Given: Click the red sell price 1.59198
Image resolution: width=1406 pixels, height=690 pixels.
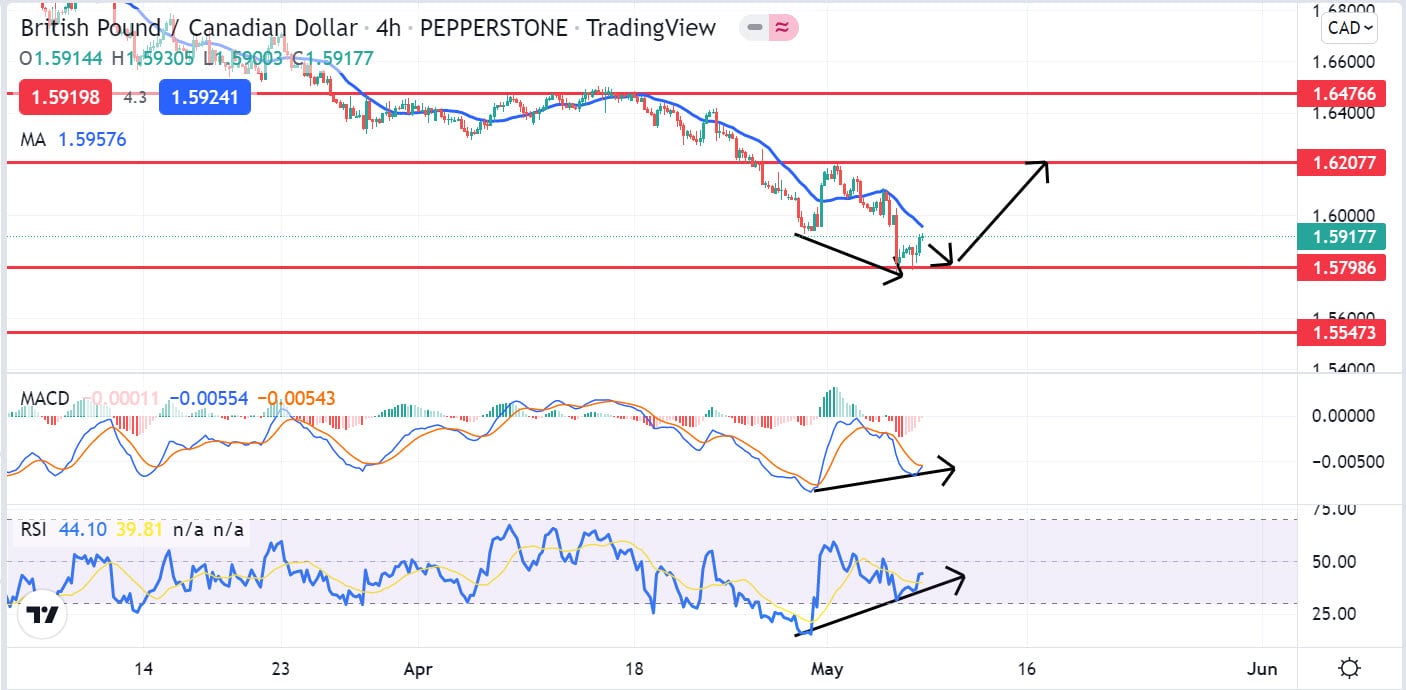Looking at the screenshot, I should (x=64, y=98).
